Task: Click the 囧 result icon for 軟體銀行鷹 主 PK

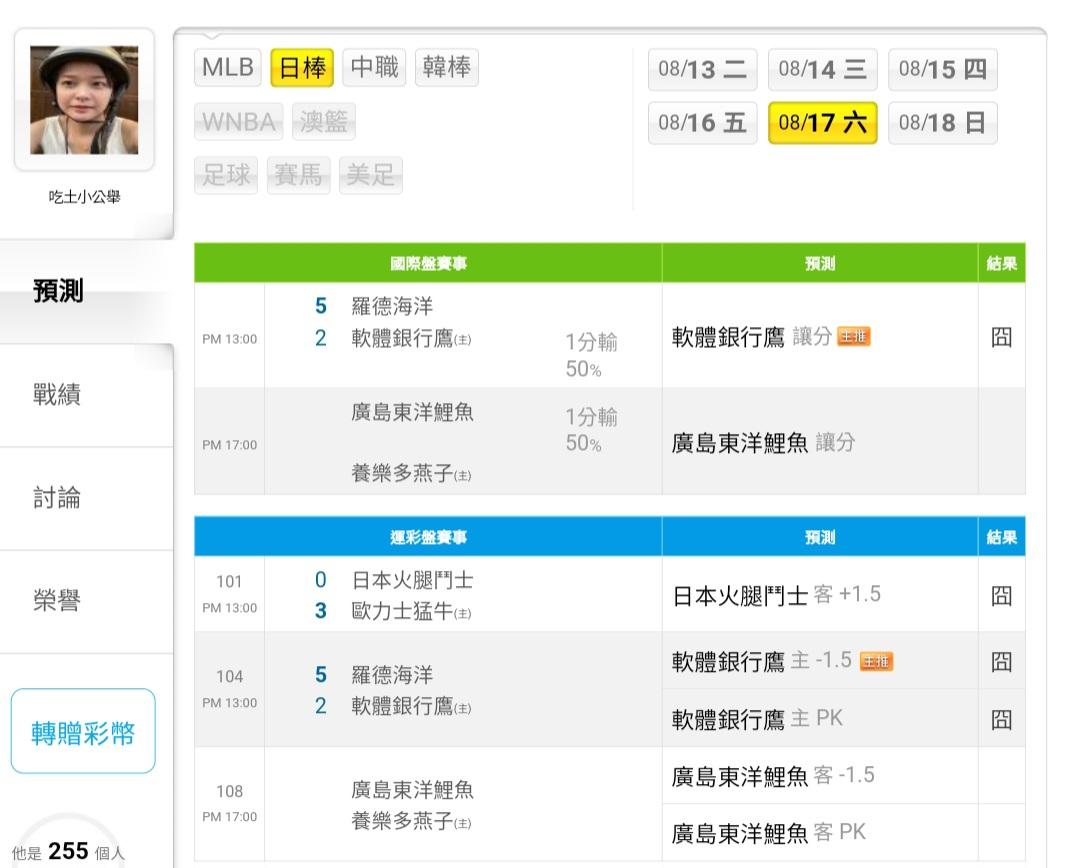Action: tap(1001, 719)
